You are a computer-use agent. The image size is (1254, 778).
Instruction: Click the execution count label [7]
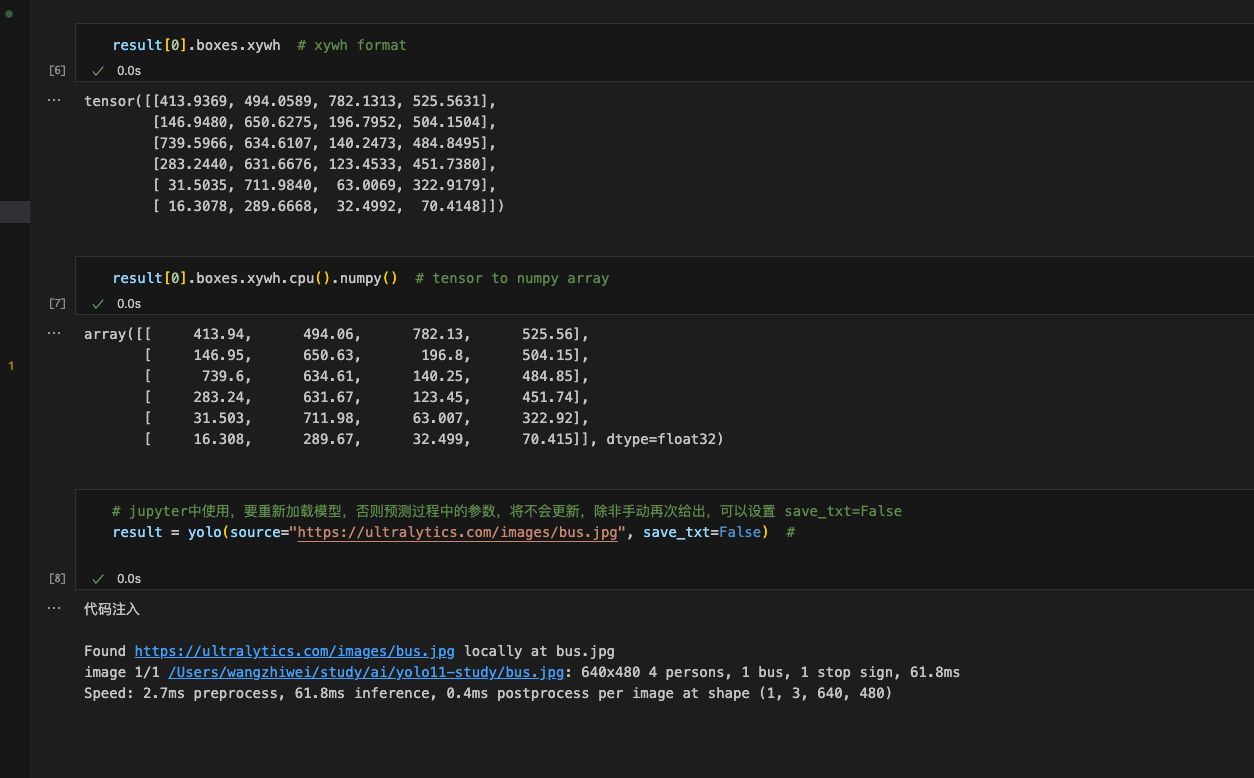(x=57, y=304)
